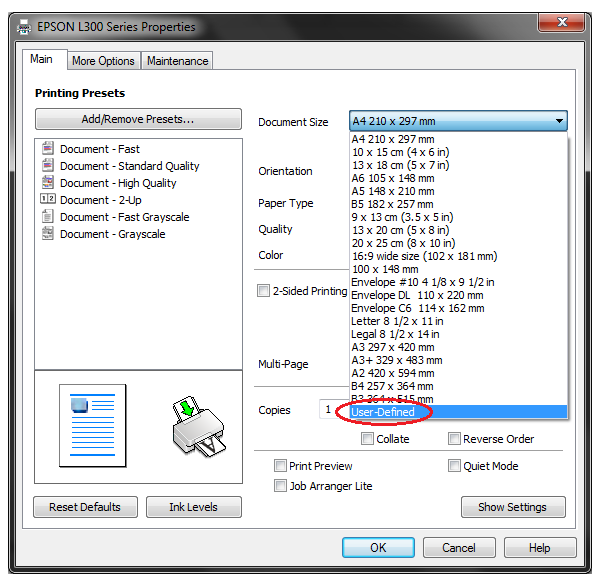Choose 13 x 18 cm (5 x 7 in)

pyautogui.click(x=458, y=165)
